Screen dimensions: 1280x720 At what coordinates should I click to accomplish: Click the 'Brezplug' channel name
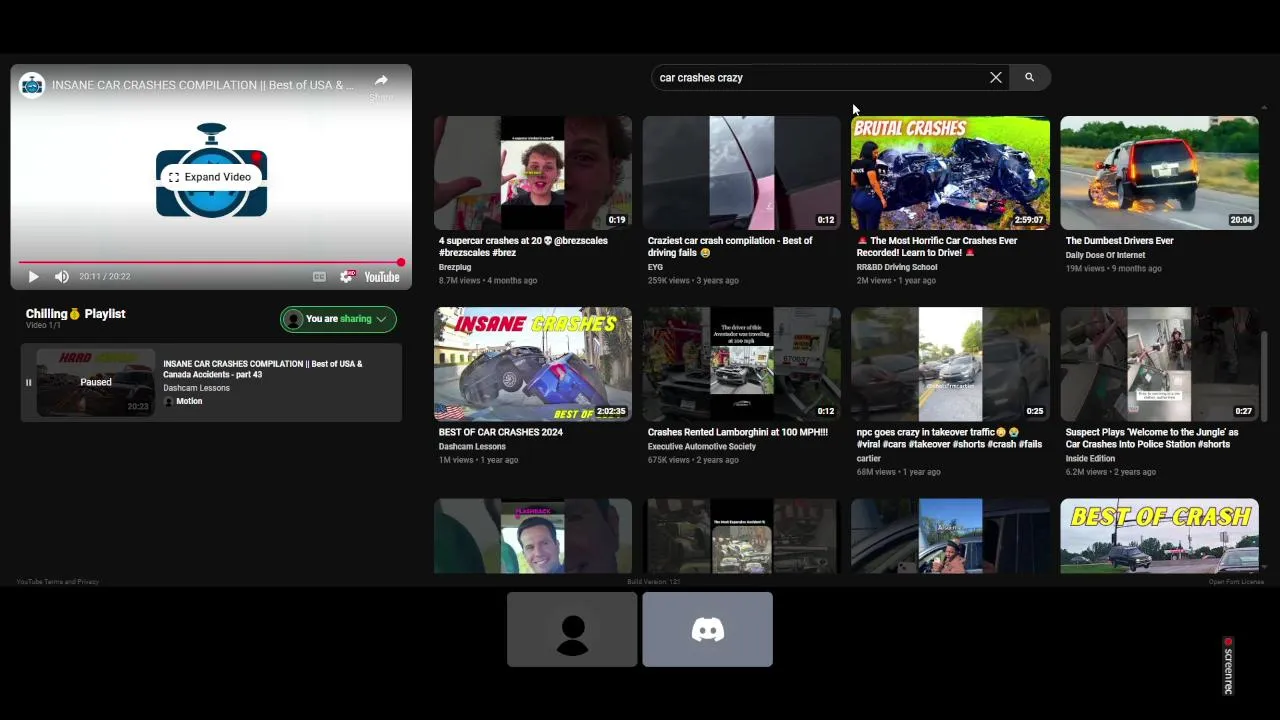coord(455,267)
